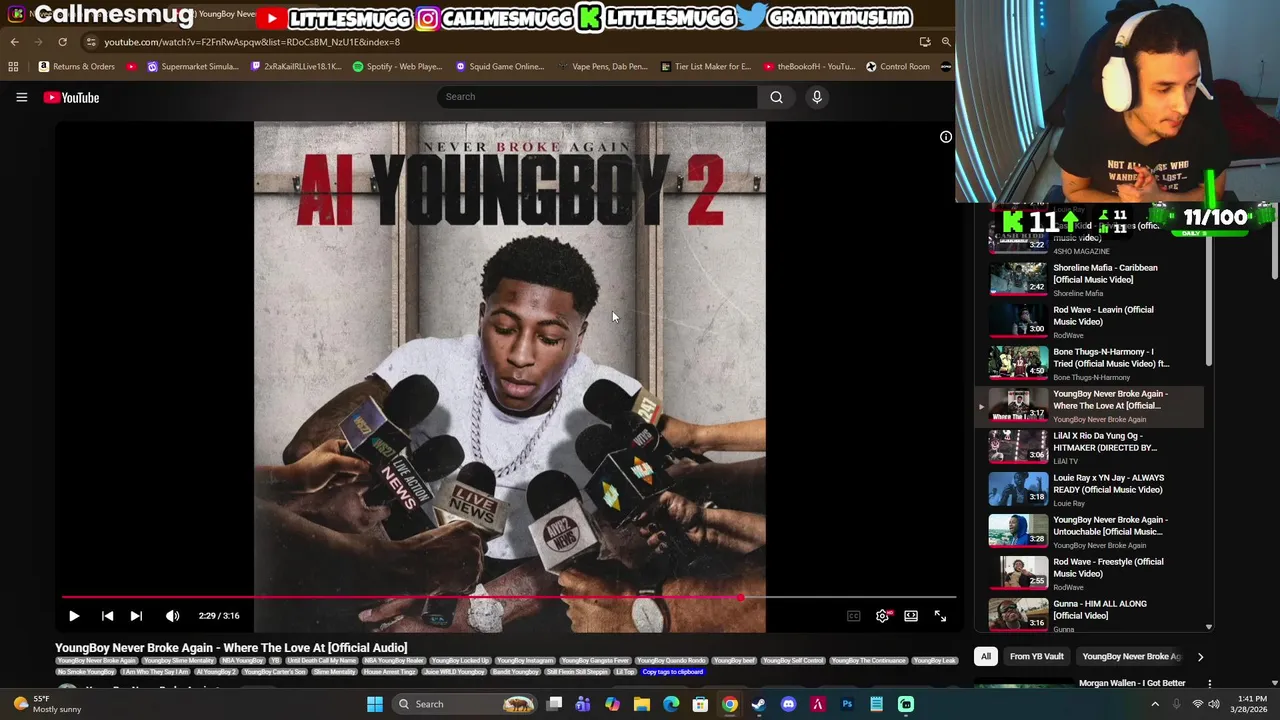Show video info card icon
The height and width of the screenshot is (720, 1280).
[x=945, y=137]
